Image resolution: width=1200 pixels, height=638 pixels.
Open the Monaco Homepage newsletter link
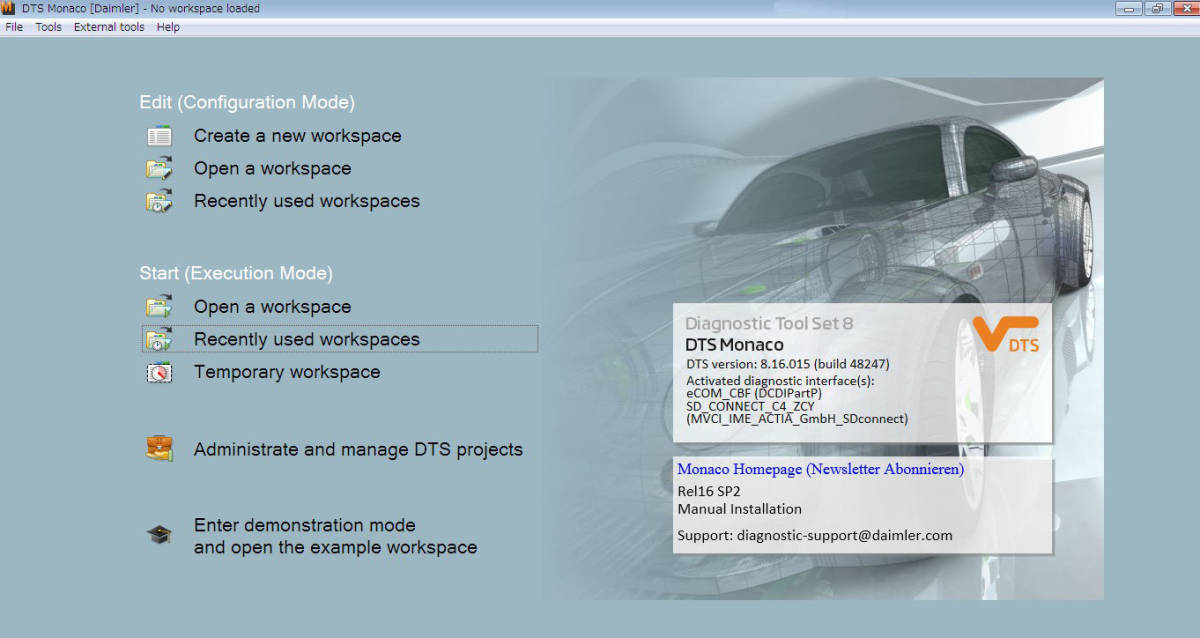821,469
